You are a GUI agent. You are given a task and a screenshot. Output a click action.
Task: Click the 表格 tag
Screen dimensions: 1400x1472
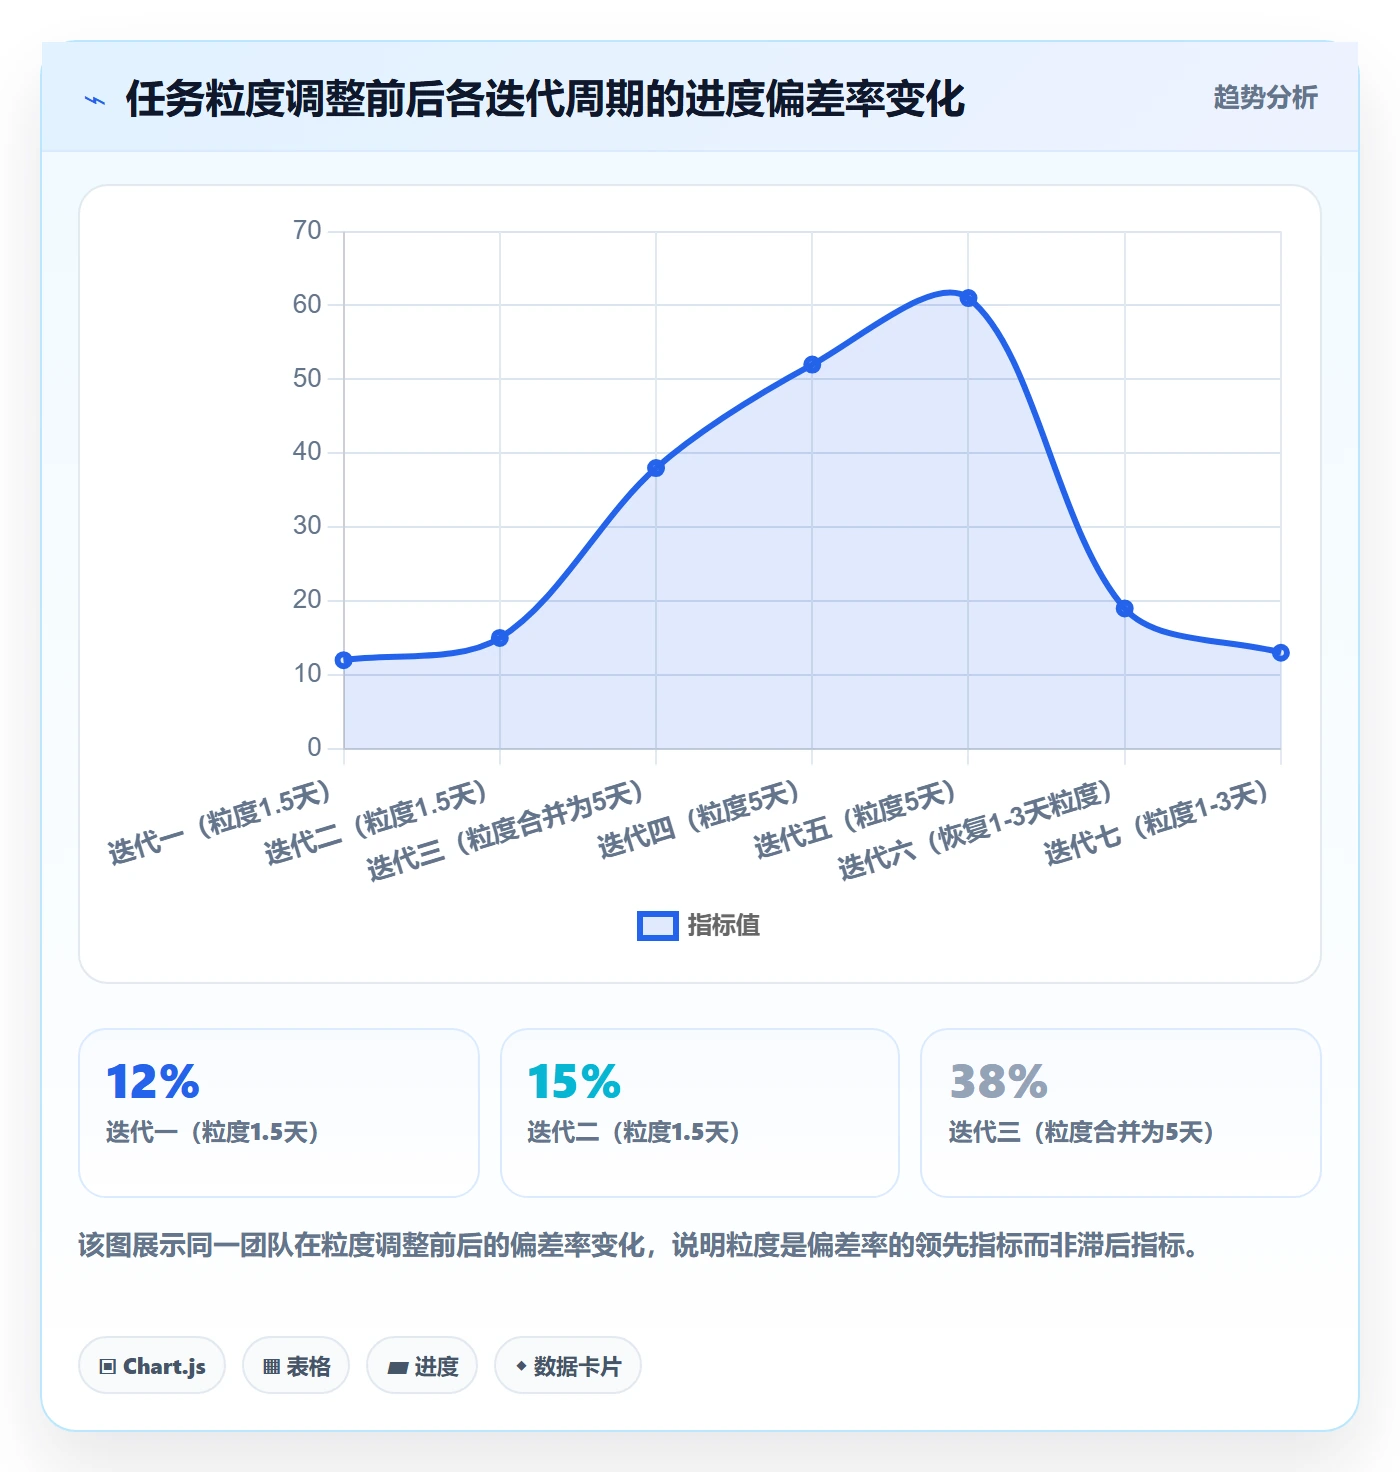point(296,1366)
